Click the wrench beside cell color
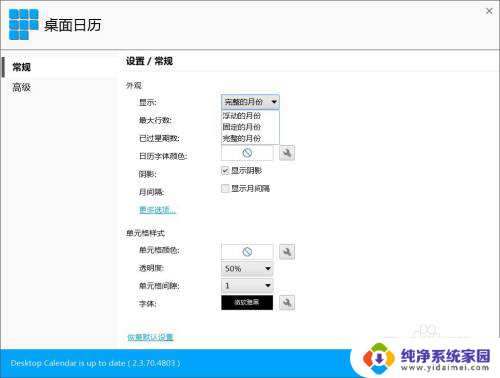This screenshot has height=378, width=500. point(287,252)
